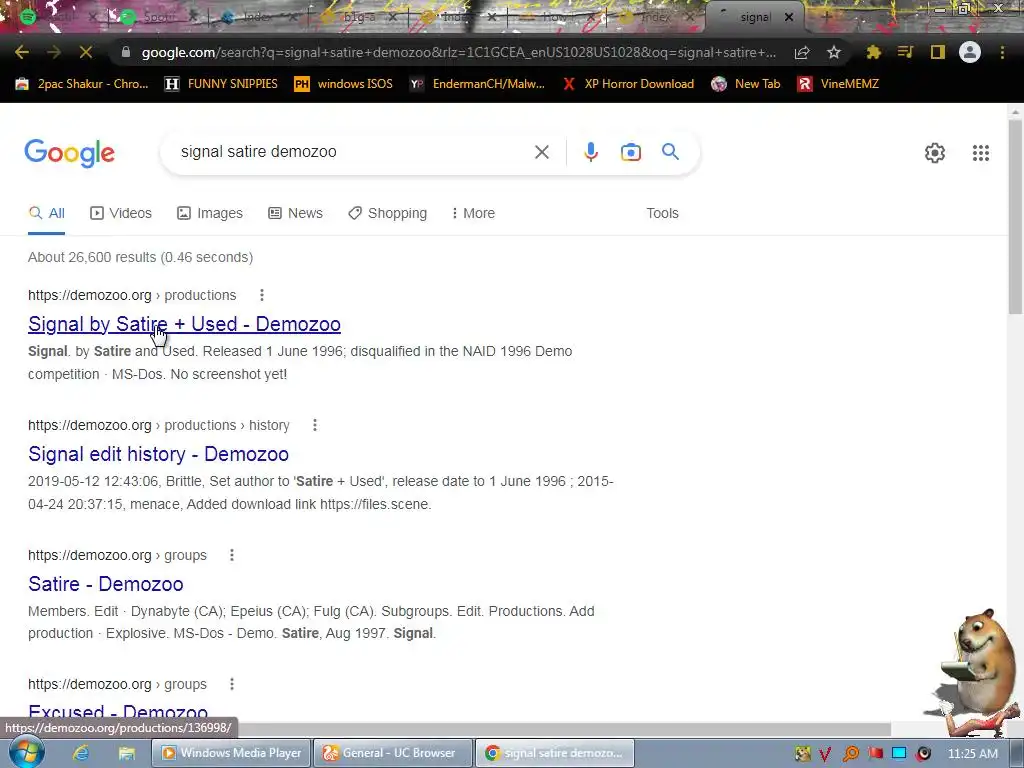Open the taskbar clock showing 11:25 AM
1024x768 pixels.
(972, 754)
